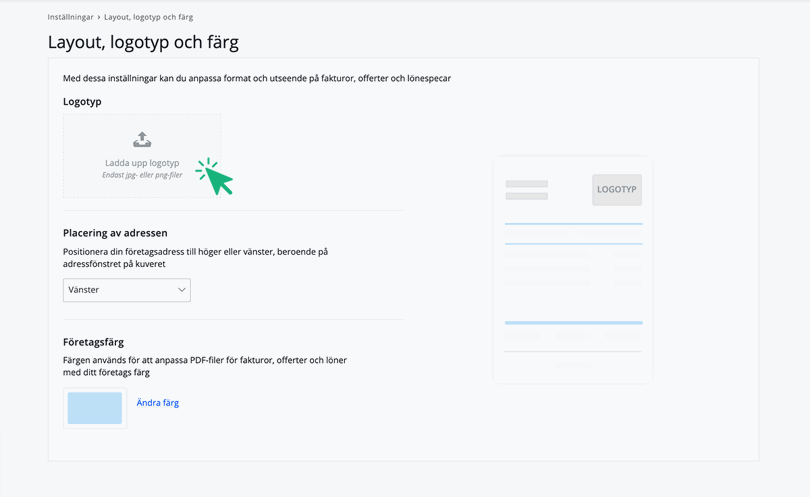810x497 pixels.
Task: Click the Logotyp section heading
Action: tap(82, 102)
